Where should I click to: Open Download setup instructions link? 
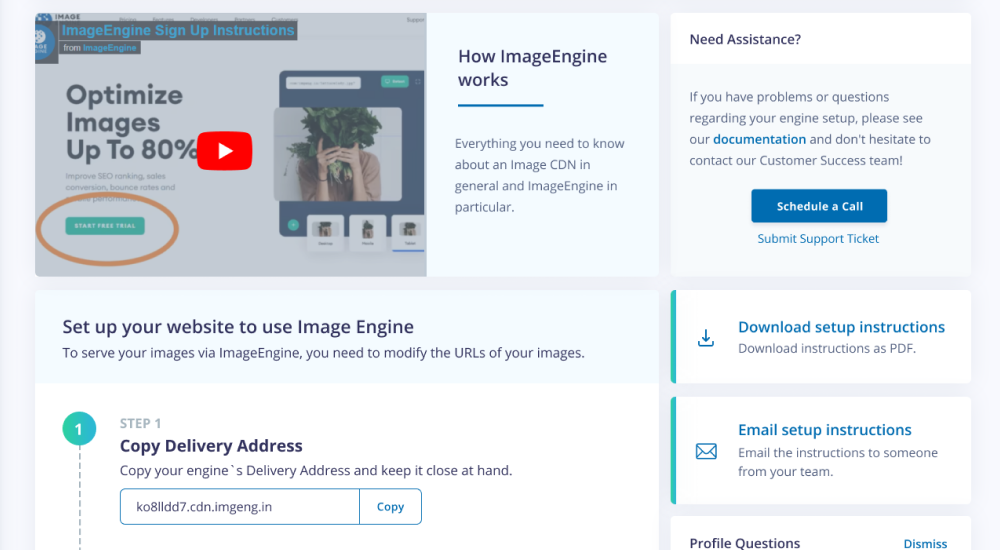[x=841, y=327]
